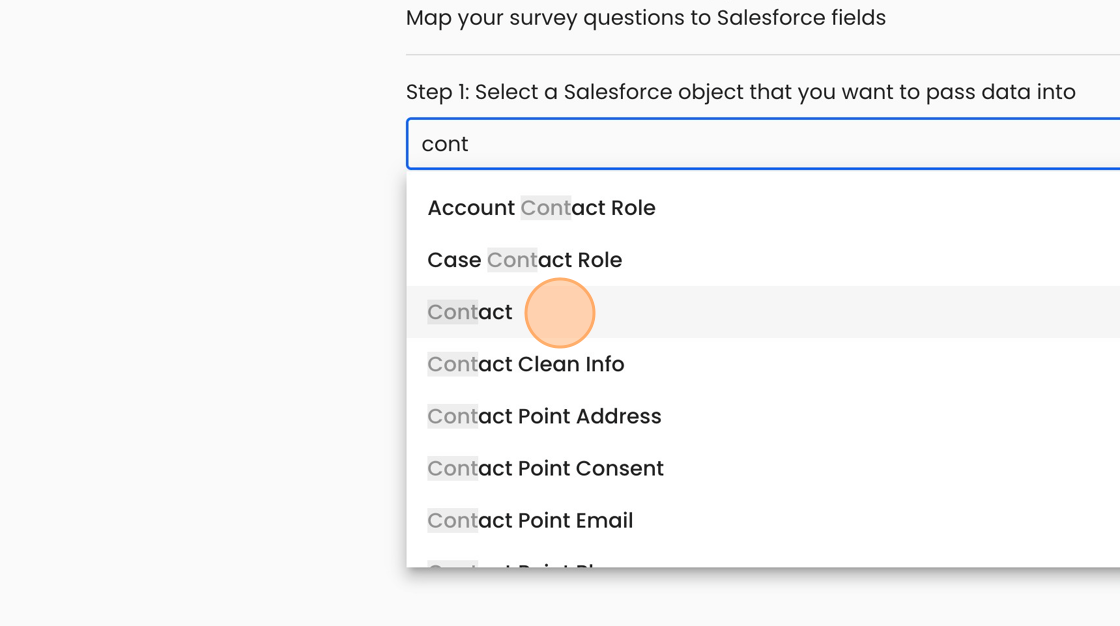Click the word "Email" in "Contact Point Email"
The width and height of the screenshot is (1120, 626).
(x=604, y=520)
